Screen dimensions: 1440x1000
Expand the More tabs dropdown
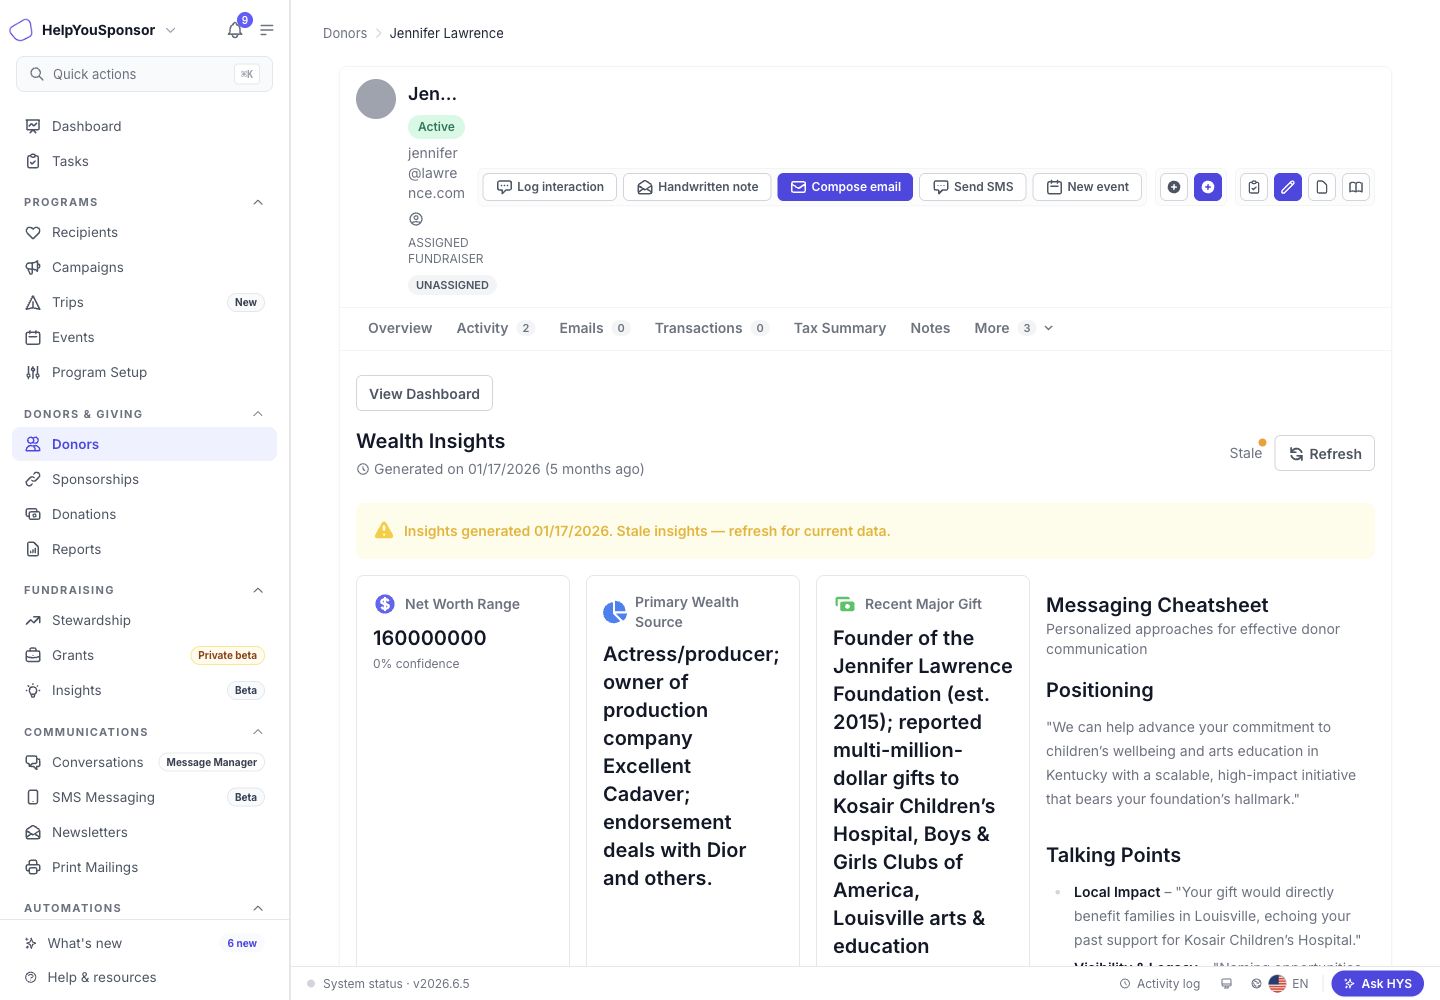point(1014,328)
